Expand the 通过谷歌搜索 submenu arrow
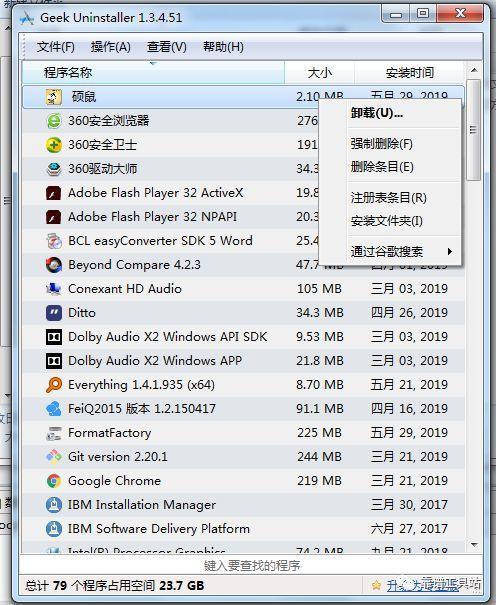 [450, 252]
